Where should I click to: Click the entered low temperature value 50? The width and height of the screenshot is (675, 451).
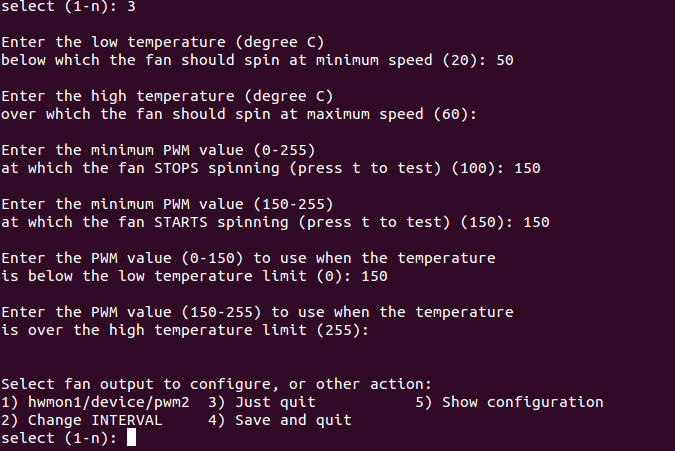click(505, 60)
